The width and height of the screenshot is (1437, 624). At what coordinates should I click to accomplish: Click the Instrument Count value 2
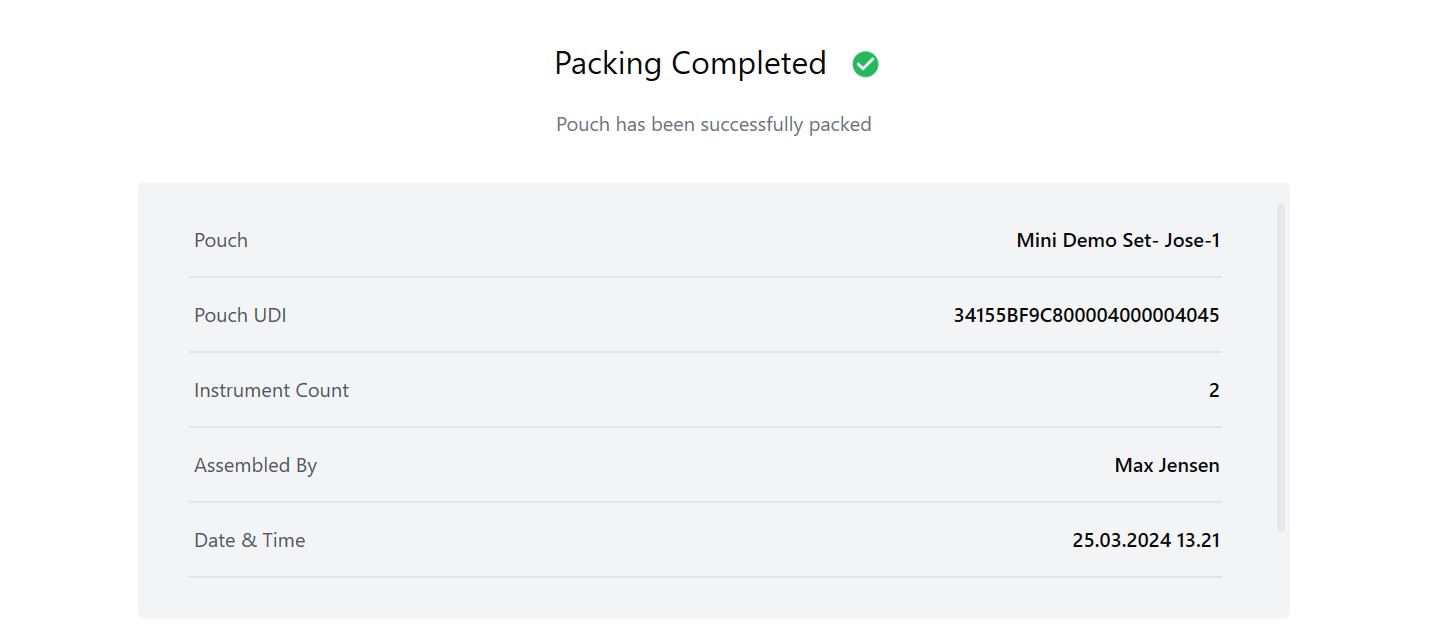1214,390
